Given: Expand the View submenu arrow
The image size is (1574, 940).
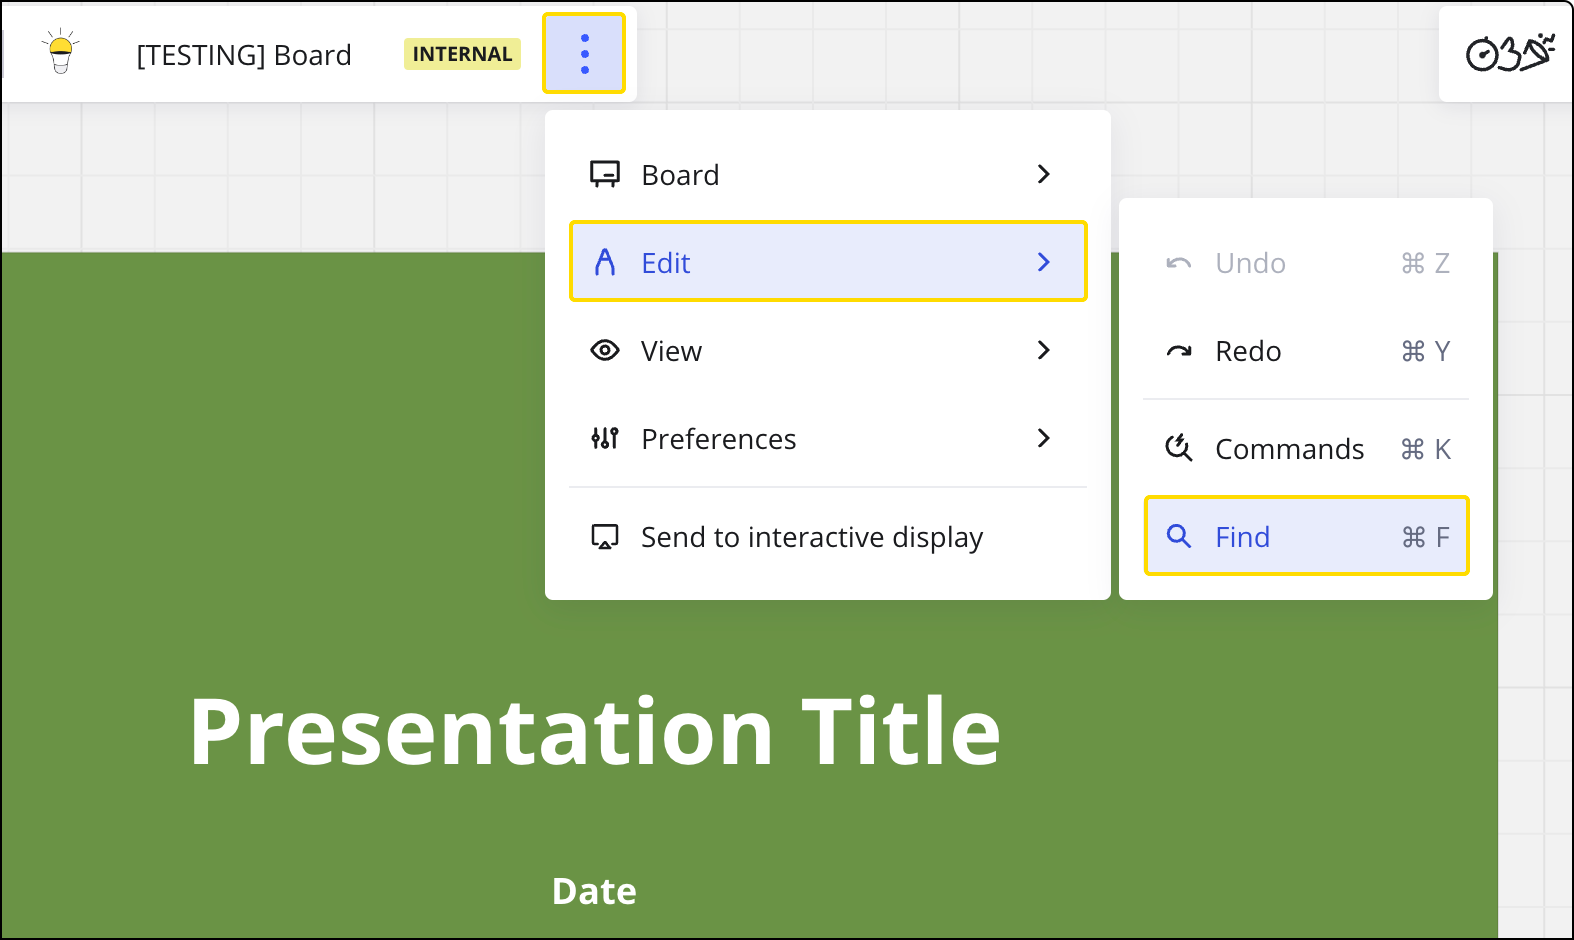Looking at the screenshot, I should click(x=1043, y=351).
